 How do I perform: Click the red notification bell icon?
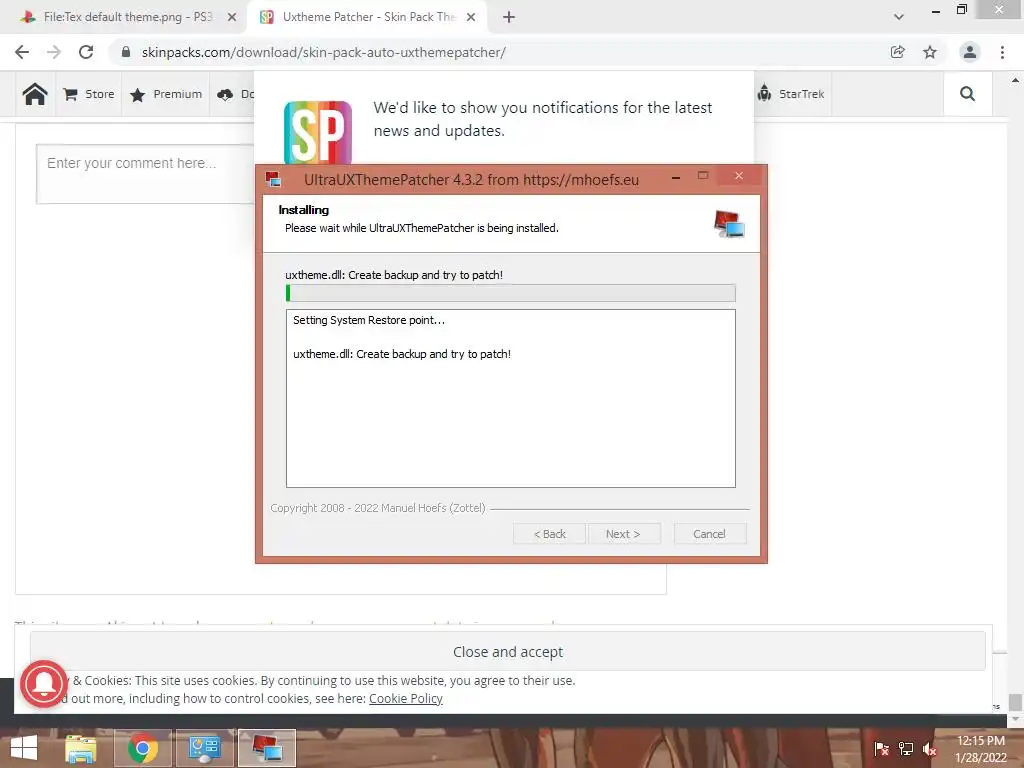(x=43, y=684)
